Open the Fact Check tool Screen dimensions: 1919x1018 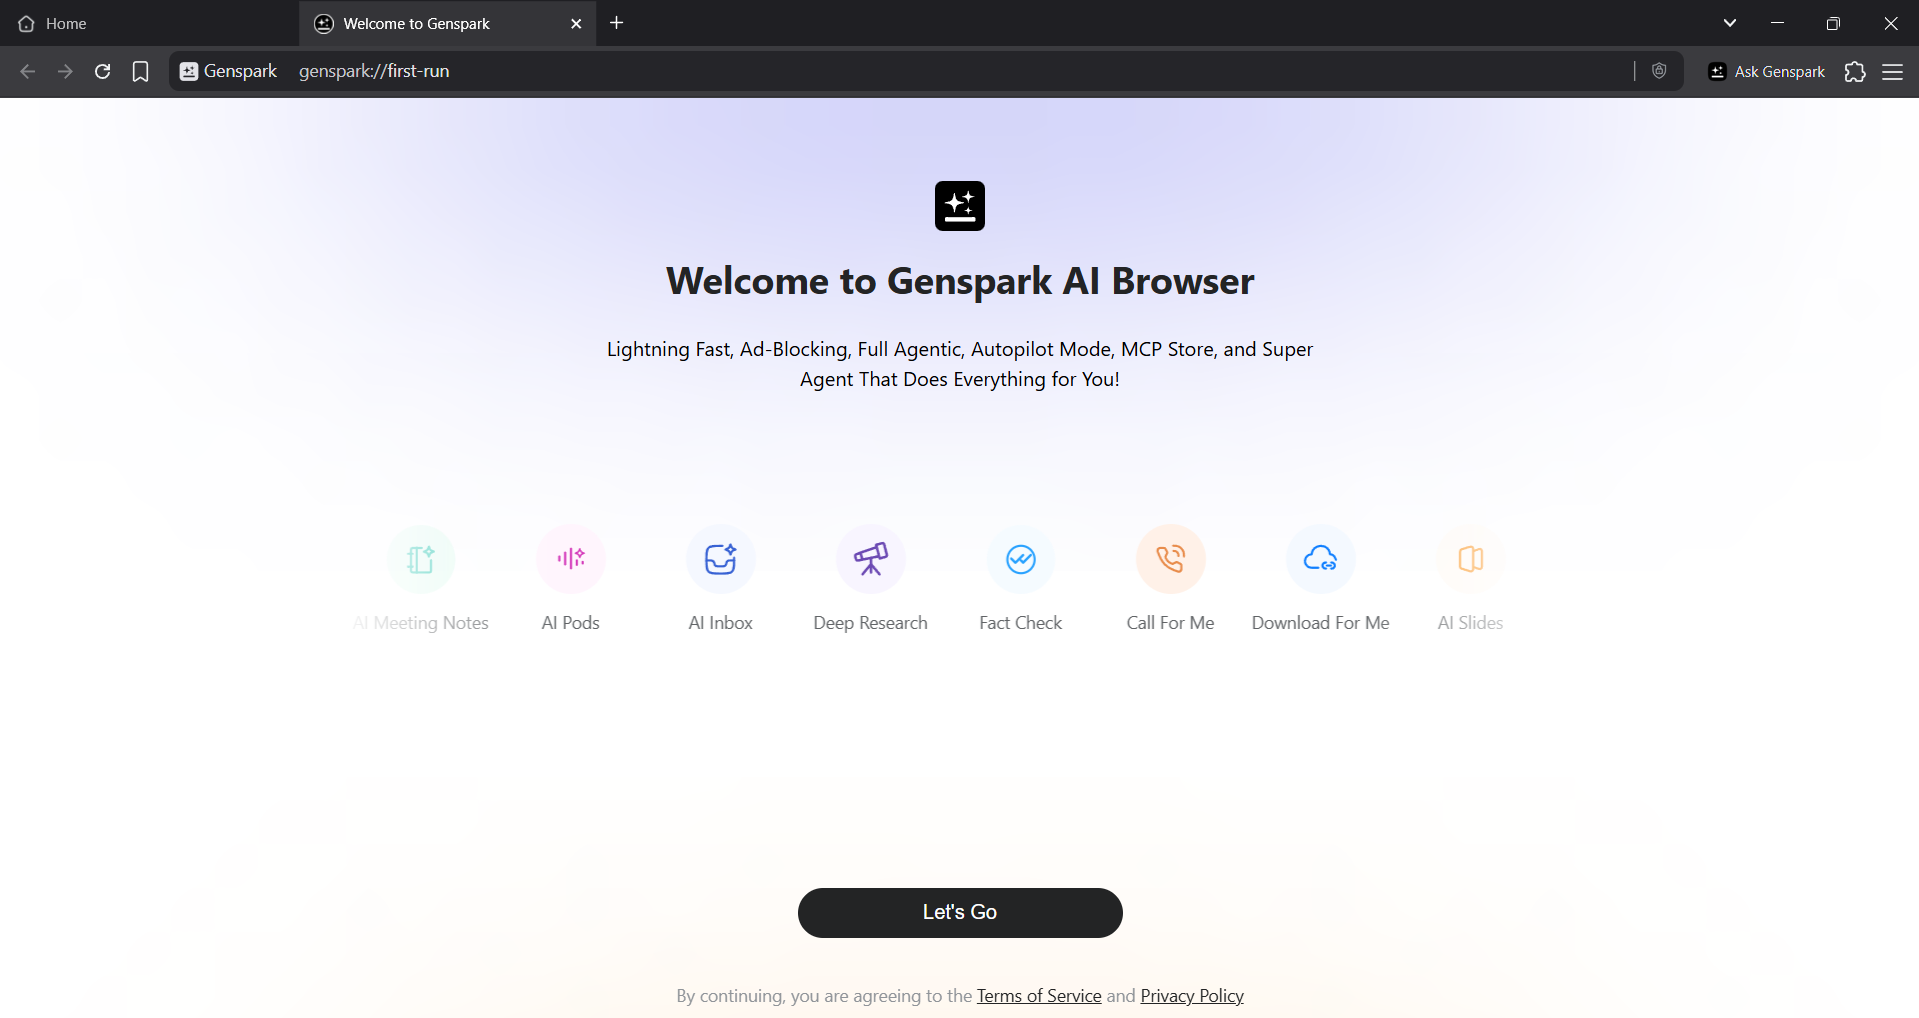pos(1020,559)
